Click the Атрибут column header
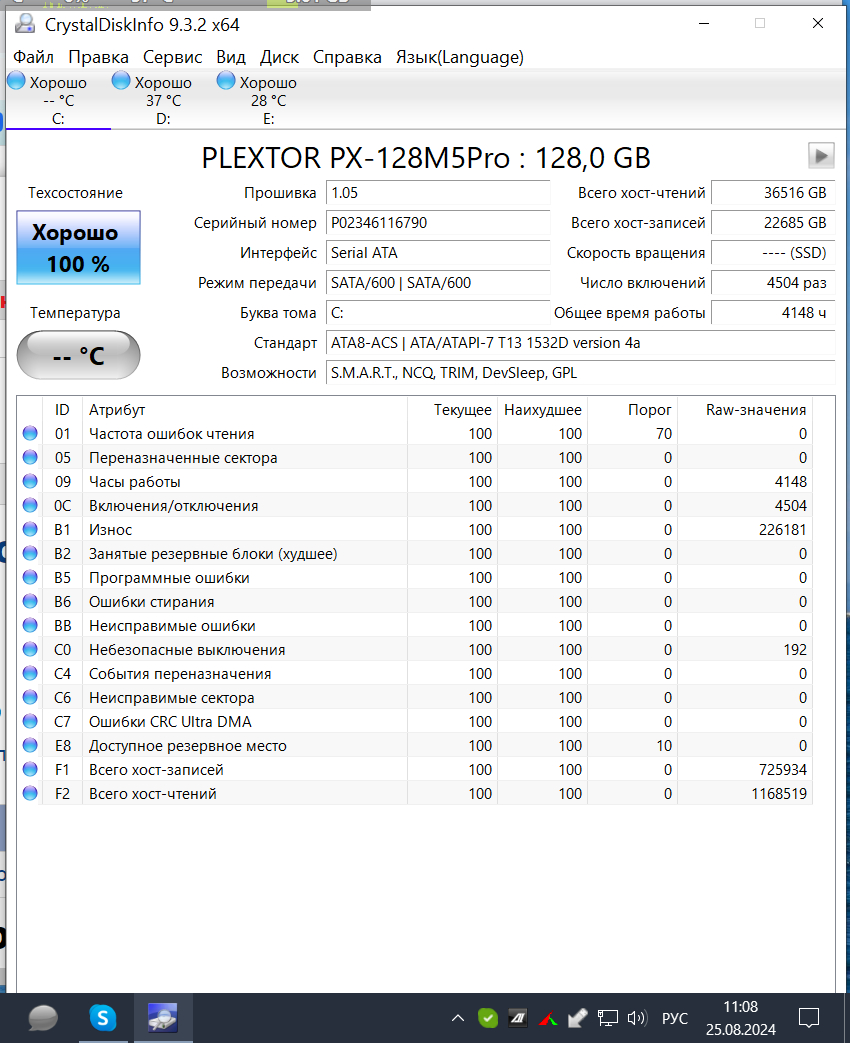This screenshot has height=1043, width=850. coord(245,410)
